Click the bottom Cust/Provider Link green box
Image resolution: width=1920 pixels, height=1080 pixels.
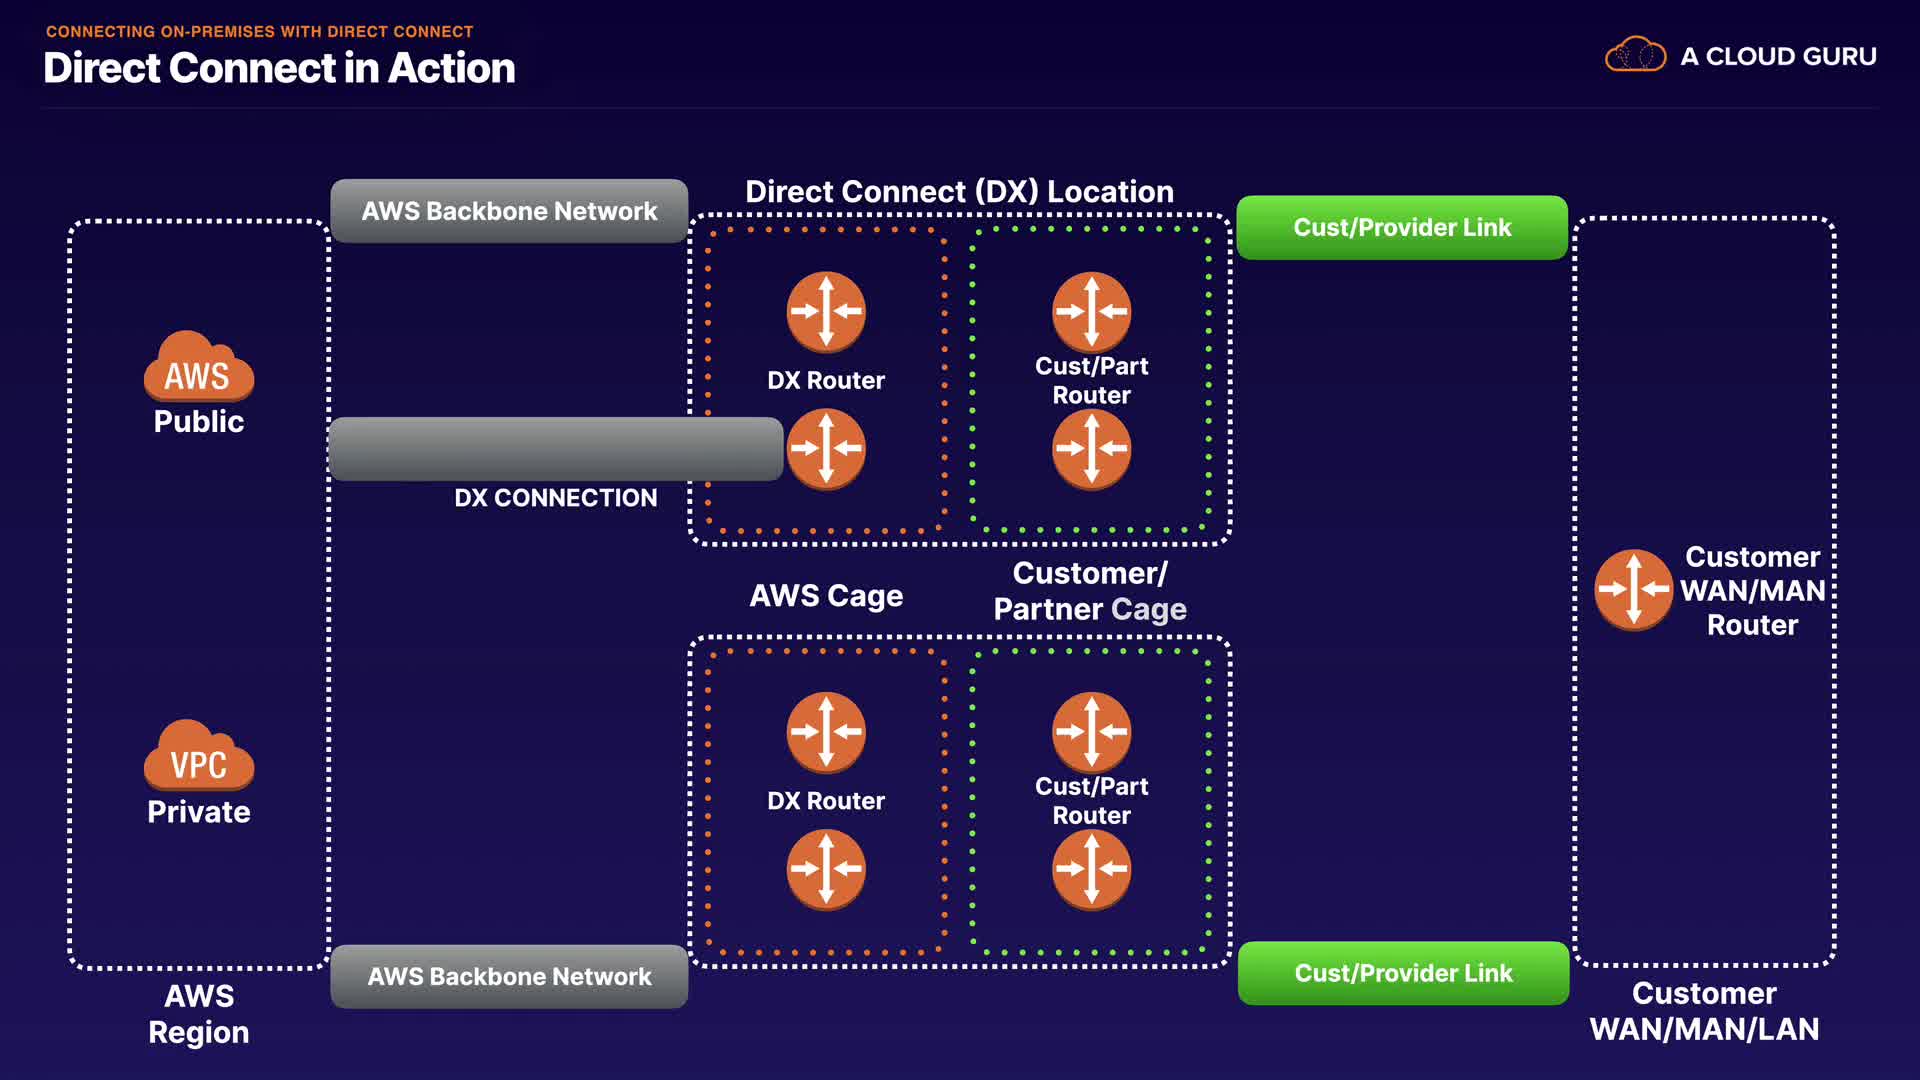coord(1403,973)
